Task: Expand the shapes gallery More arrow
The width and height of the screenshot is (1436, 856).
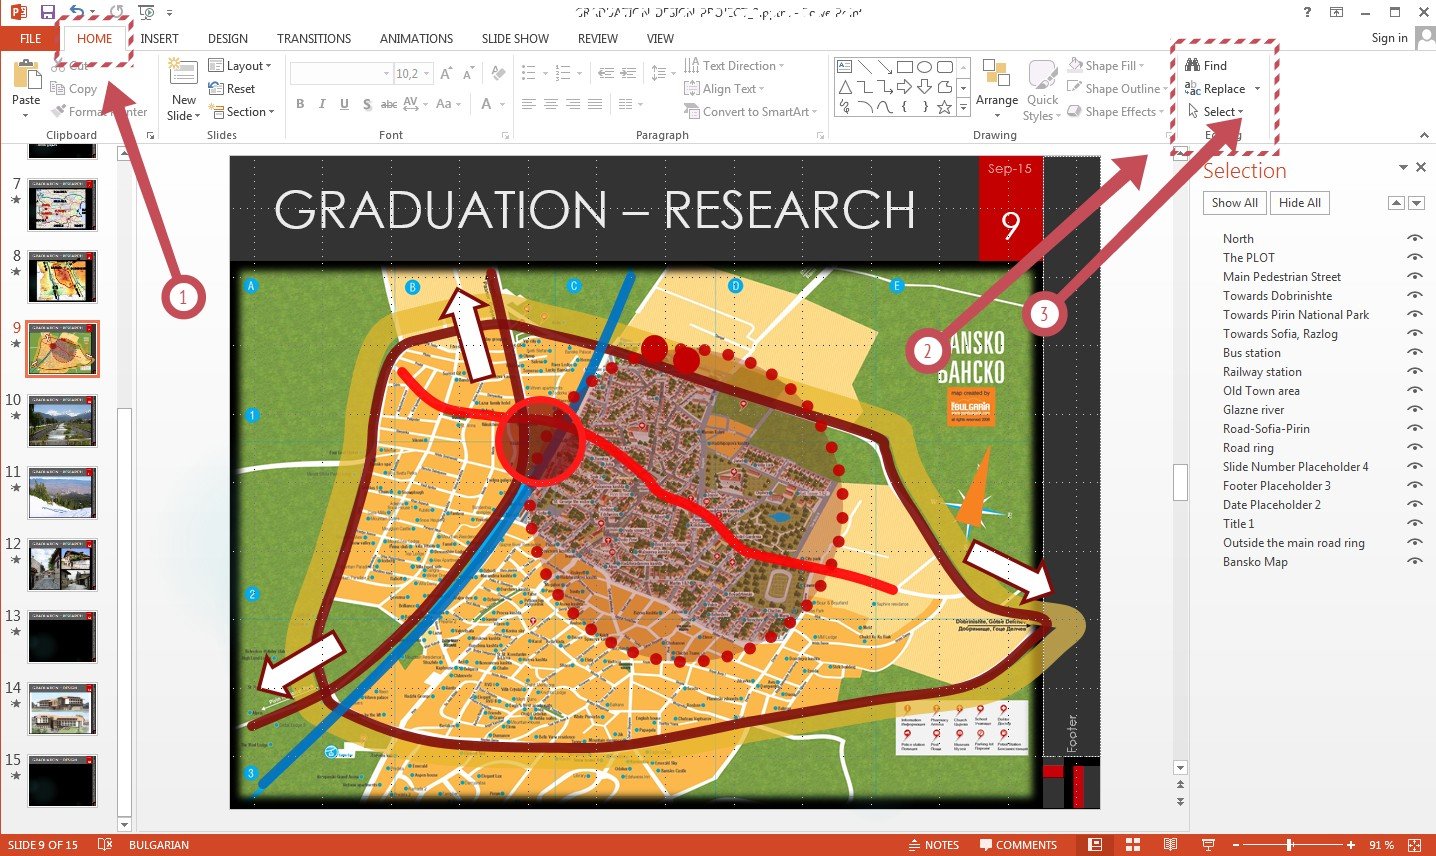Action: pyautogui.click(x=963, y=107)
